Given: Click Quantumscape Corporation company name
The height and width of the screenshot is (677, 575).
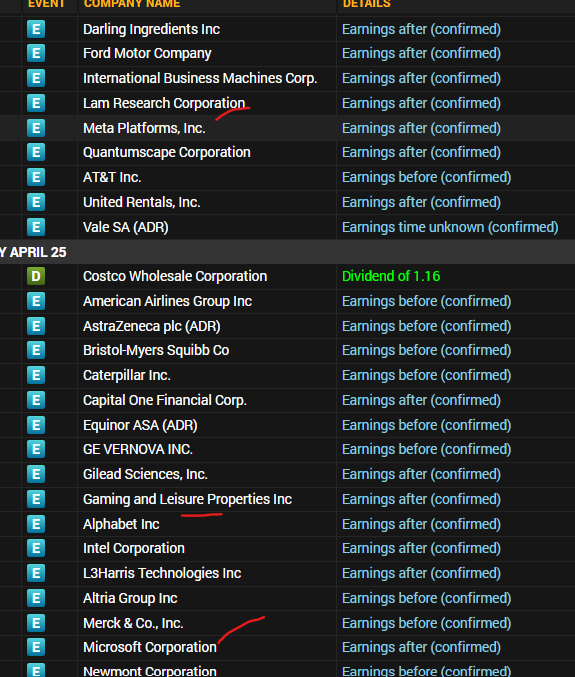Looking at the screenshot, I should click(167, 152).
